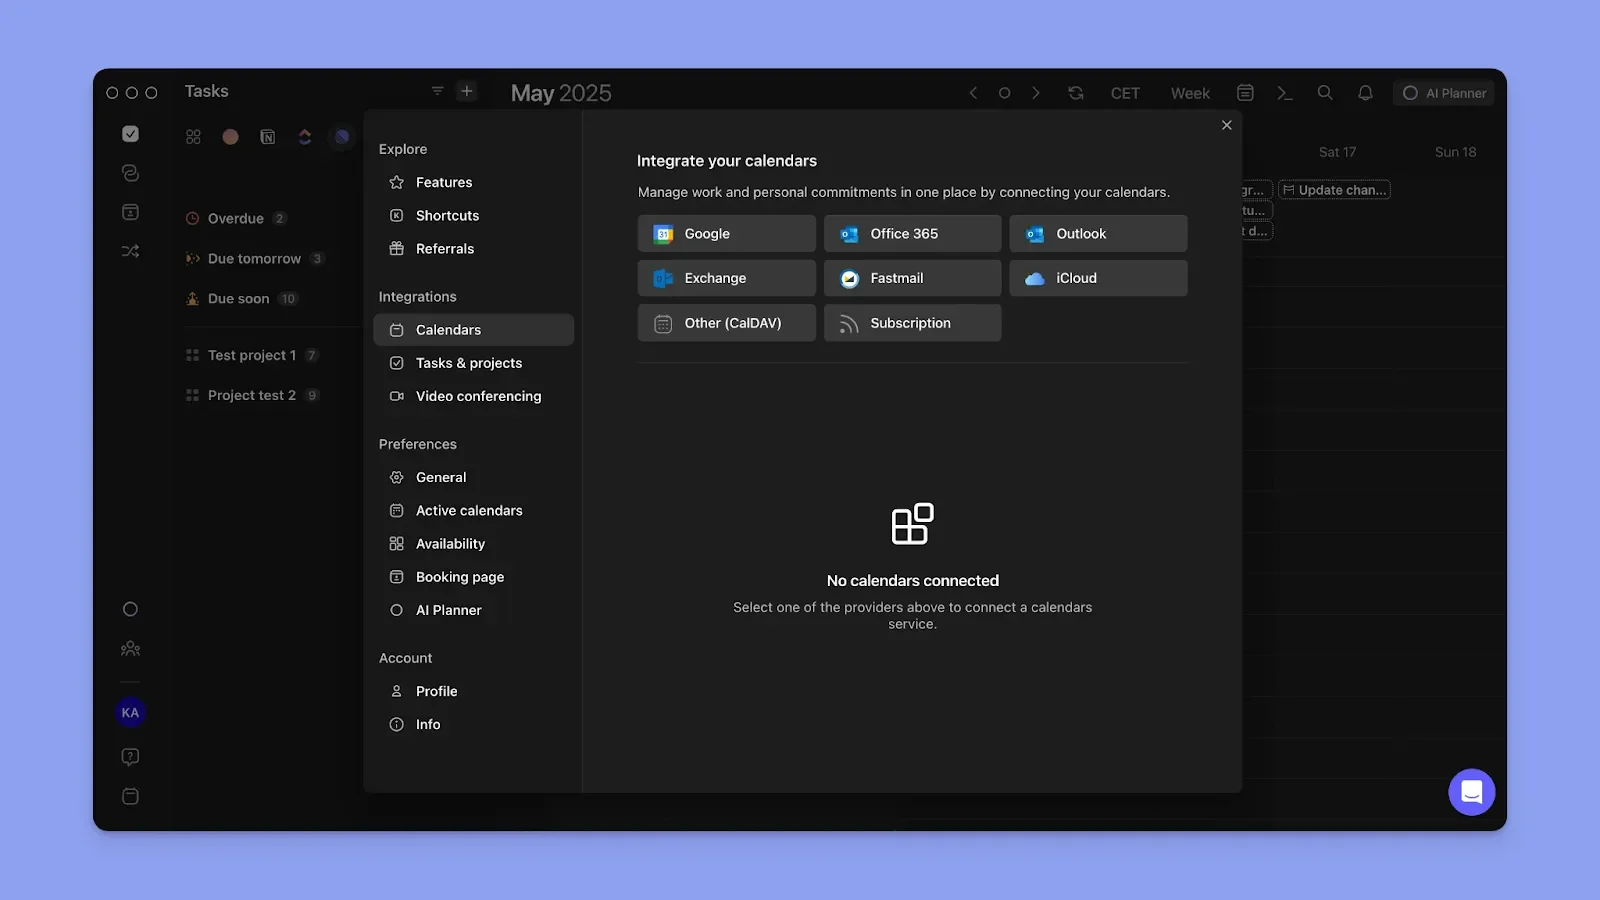Open the Week view selector

(1189, 92)
